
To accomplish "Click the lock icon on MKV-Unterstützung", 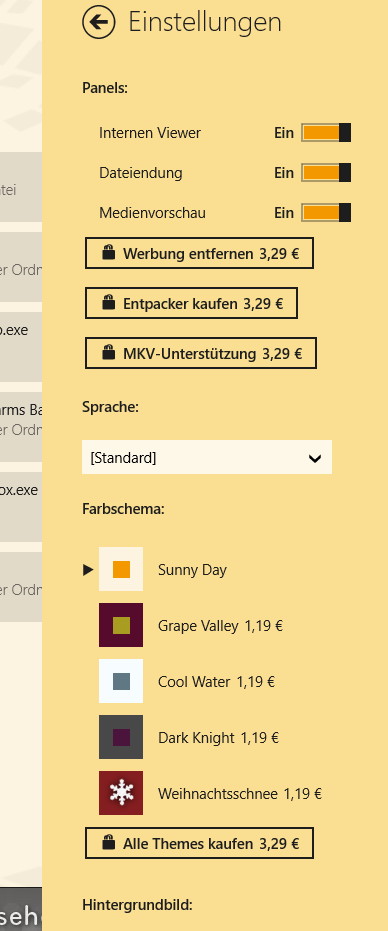I will 108,353.
